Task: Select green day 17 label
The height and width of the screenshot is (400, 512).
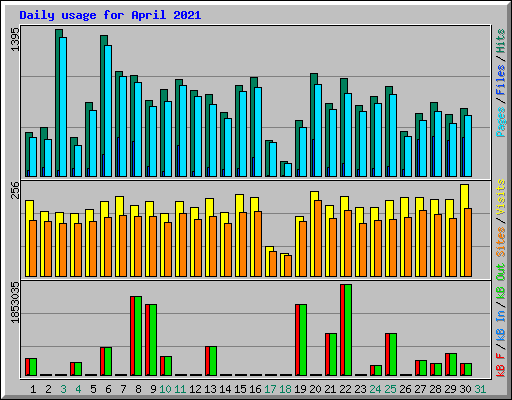Action: pos(270,389)
